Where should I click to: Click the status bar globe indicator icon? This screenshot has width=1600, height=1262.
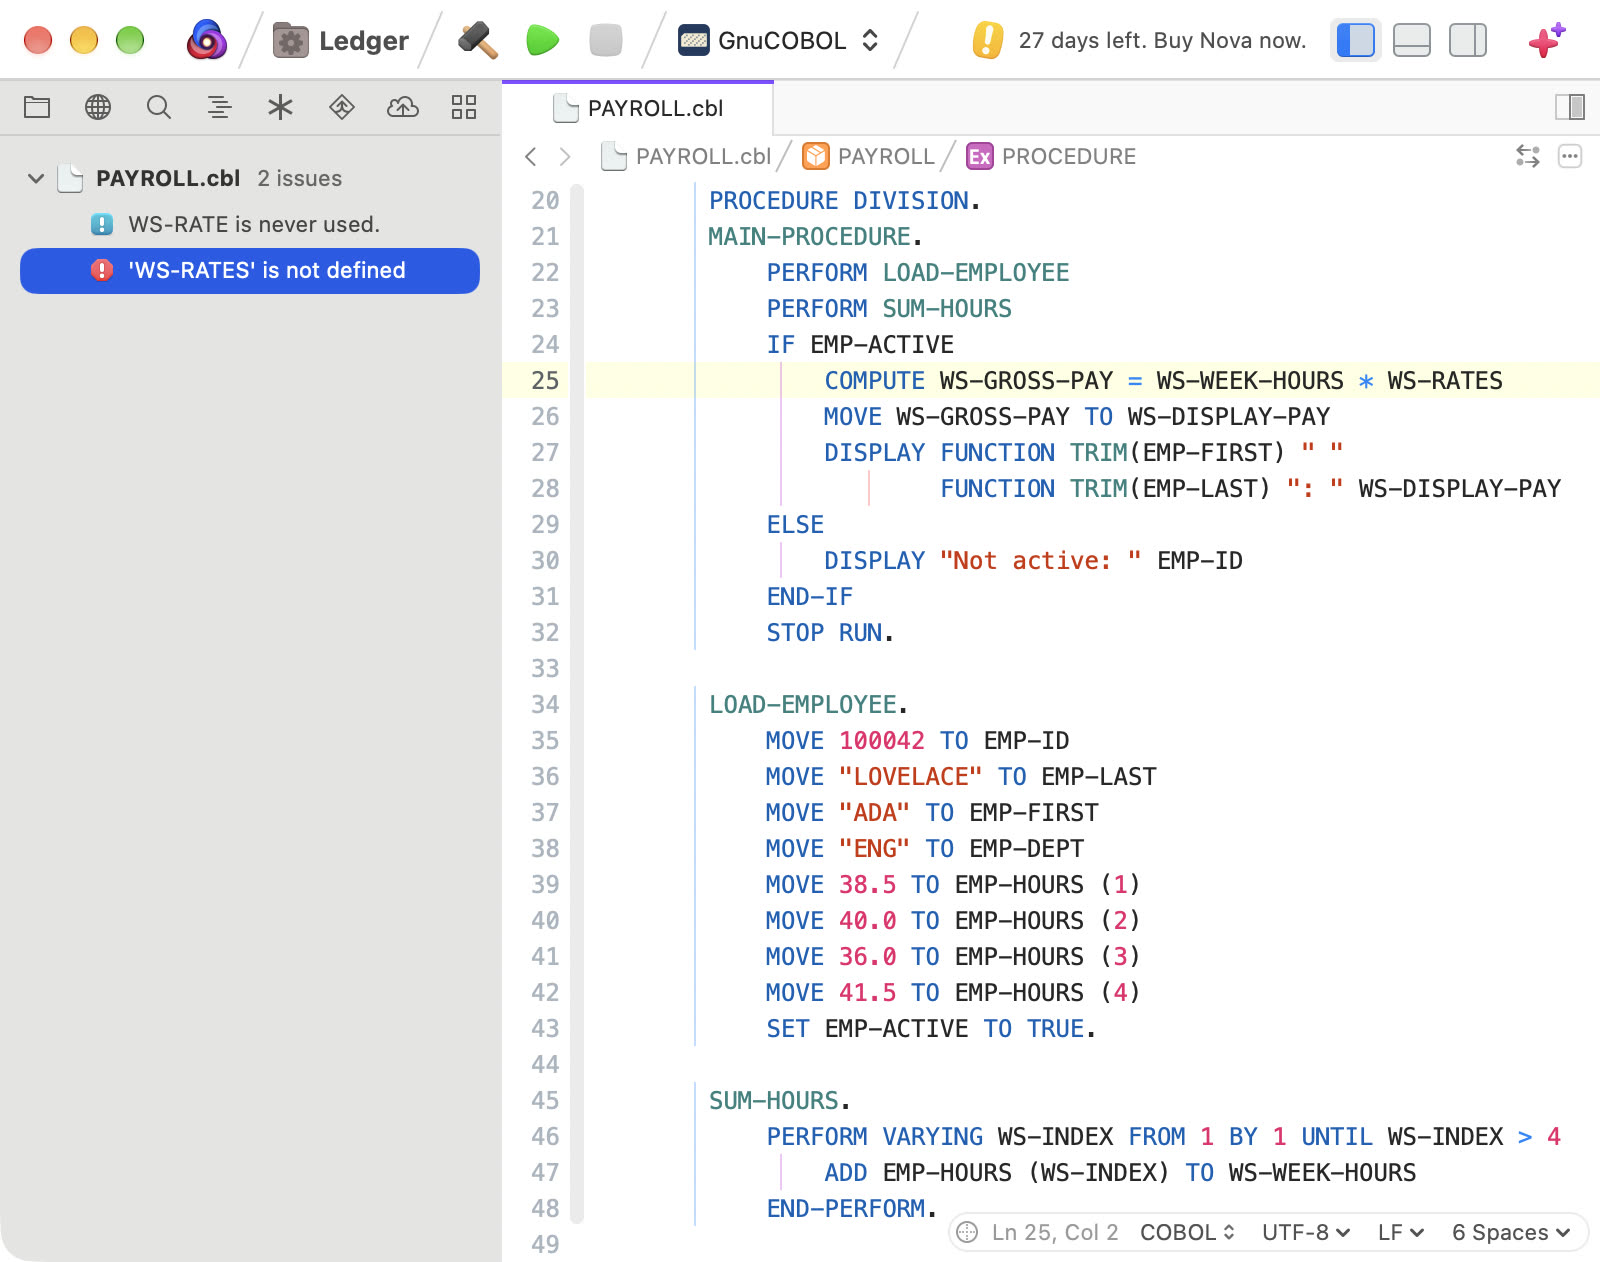click(x=967, y=1232)
